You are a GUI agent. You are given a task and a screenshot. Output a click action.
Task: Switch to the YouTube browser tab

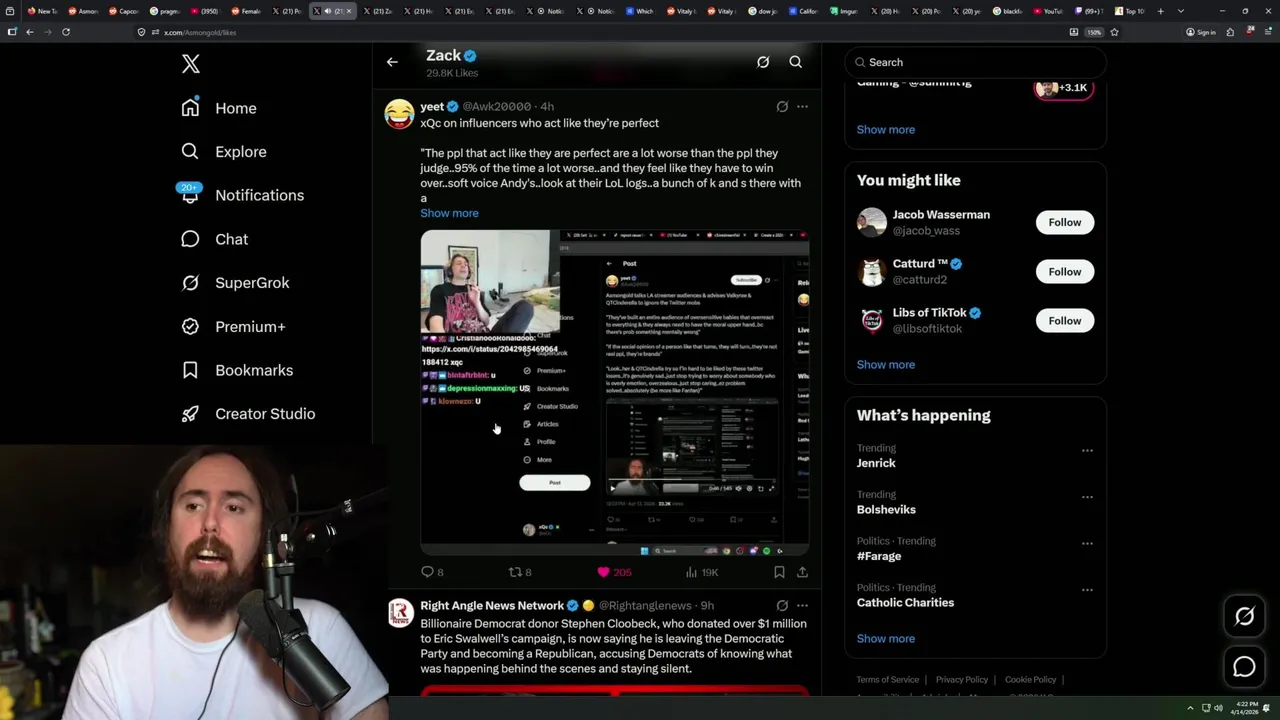click(x=1047, y=11)
